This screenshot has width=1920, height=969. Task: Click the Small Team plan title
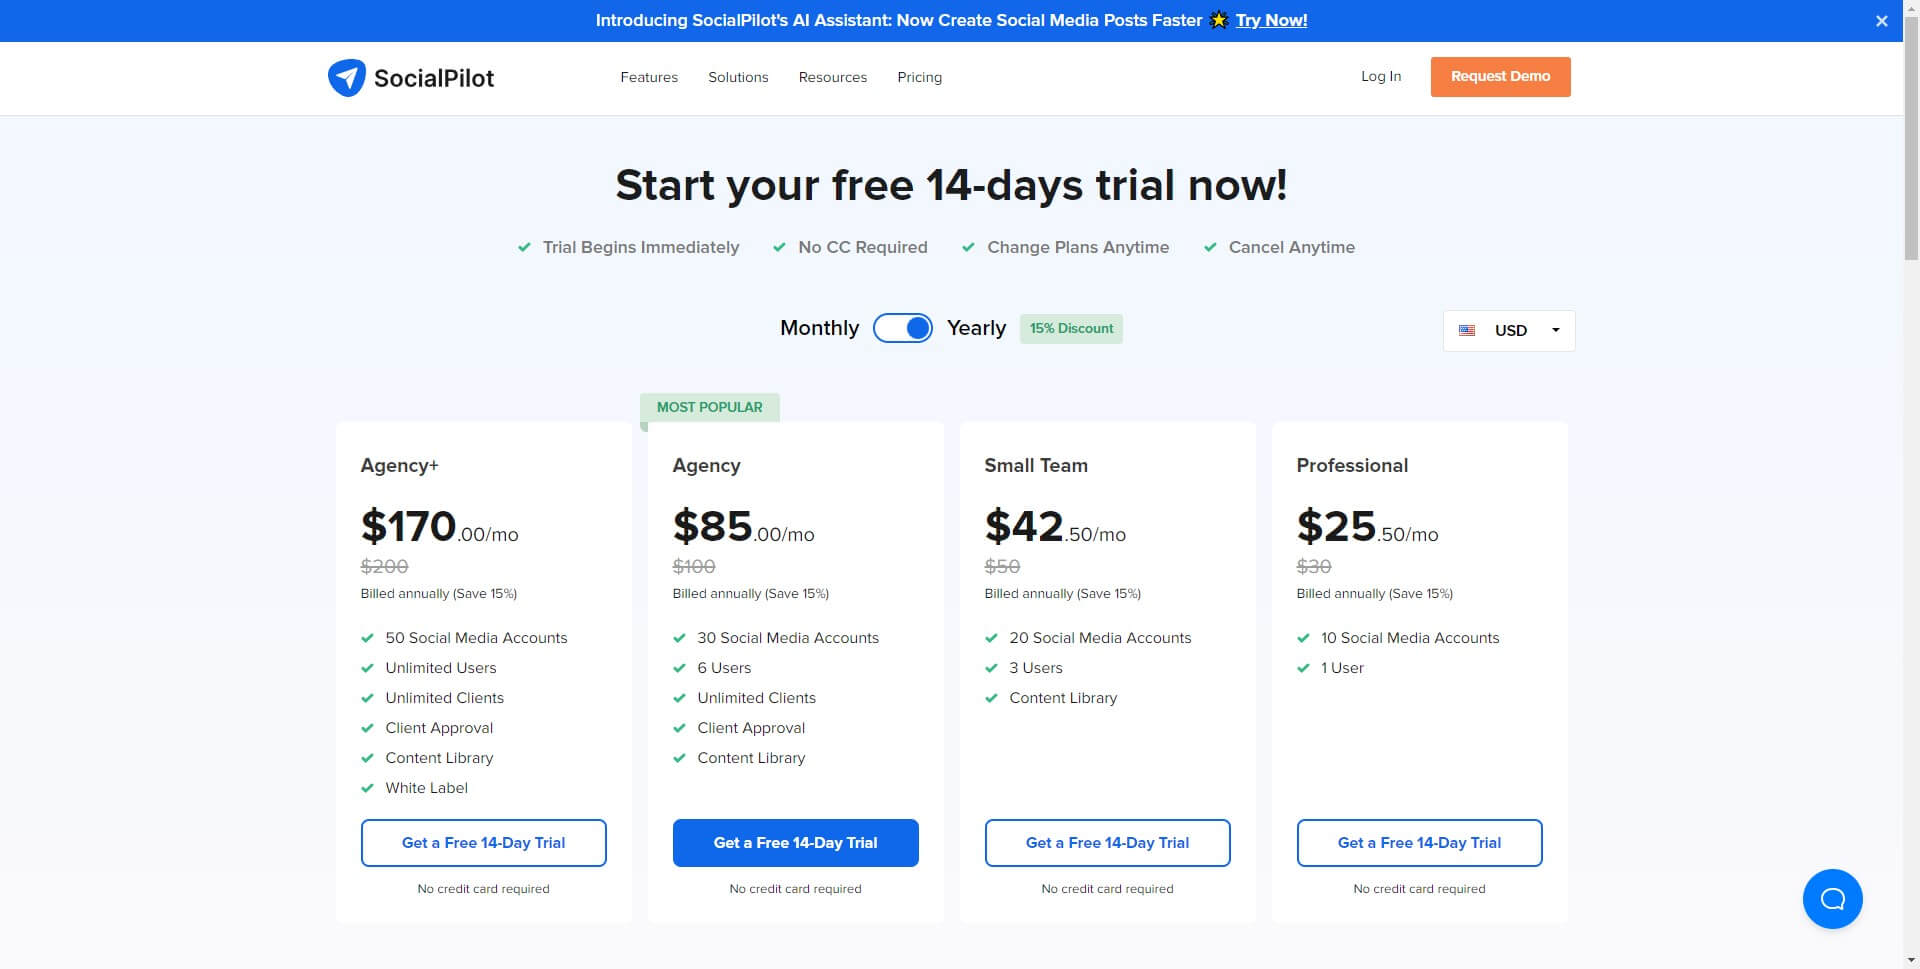(x=1036, y=466)
